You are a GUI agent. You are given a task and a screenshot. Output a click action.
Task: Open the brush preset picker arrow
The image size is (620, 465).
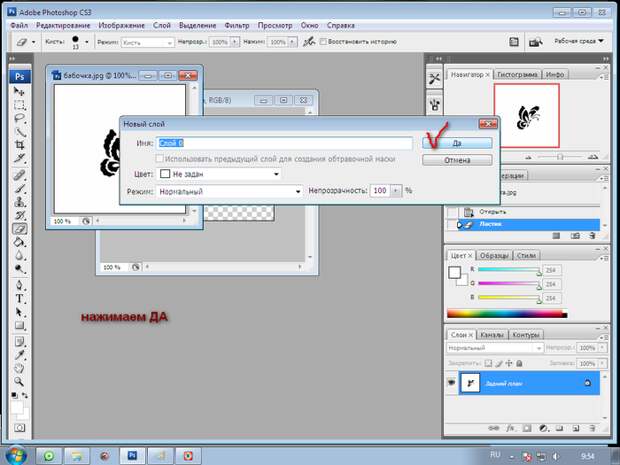[x=87, y=42]
